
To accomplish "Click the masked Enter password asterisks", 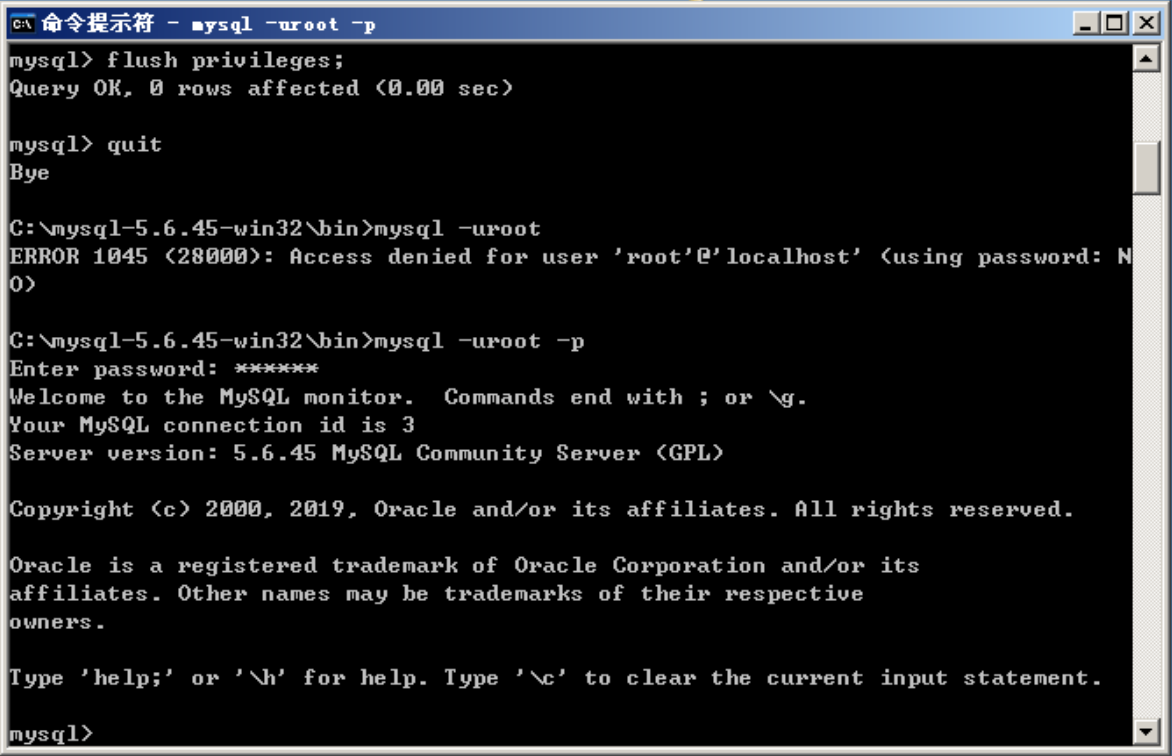I will [277, 368].
